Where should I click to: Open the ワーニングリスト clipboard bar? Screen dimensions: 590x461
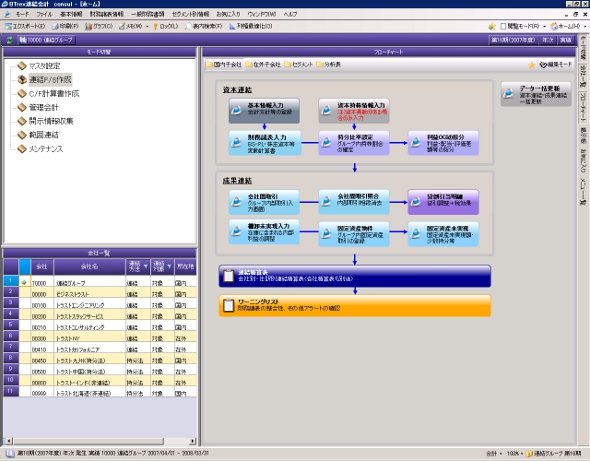(x=355, y=305)
